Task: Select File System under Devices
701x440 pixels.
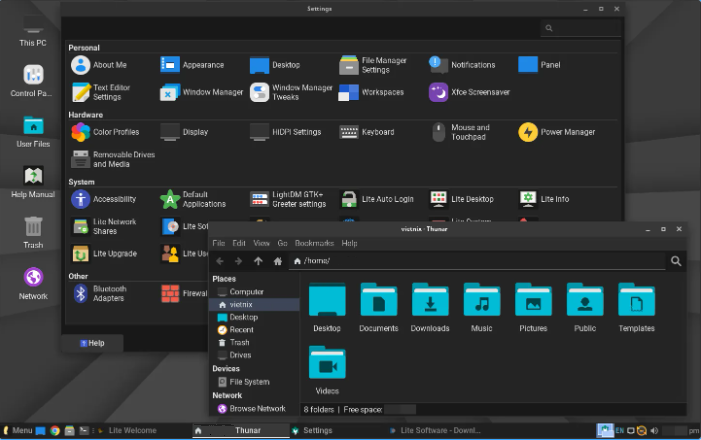Action: pos(254,382)
